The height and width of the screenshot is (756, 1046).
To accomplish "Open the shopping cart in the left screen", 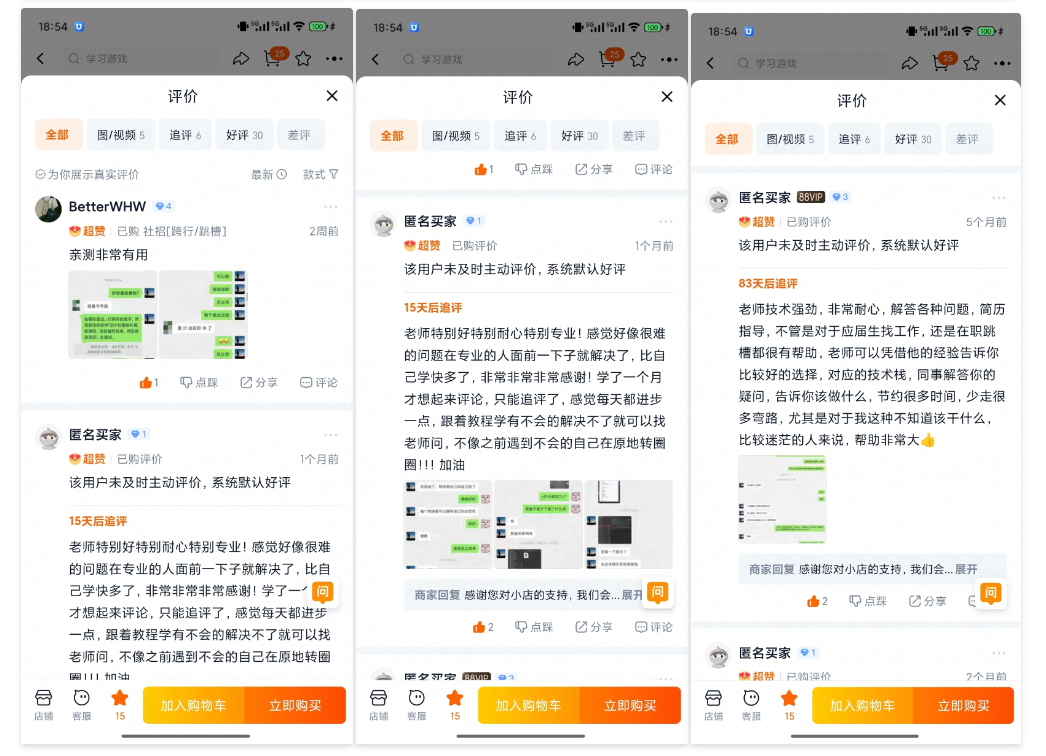I will 272,59.
